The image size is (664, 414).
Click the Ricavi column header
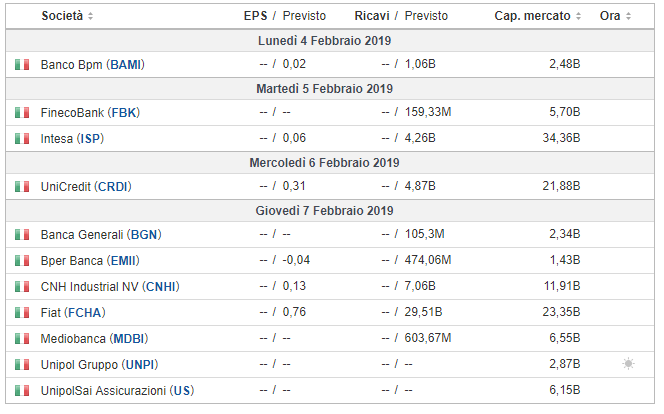pos(372,16)
